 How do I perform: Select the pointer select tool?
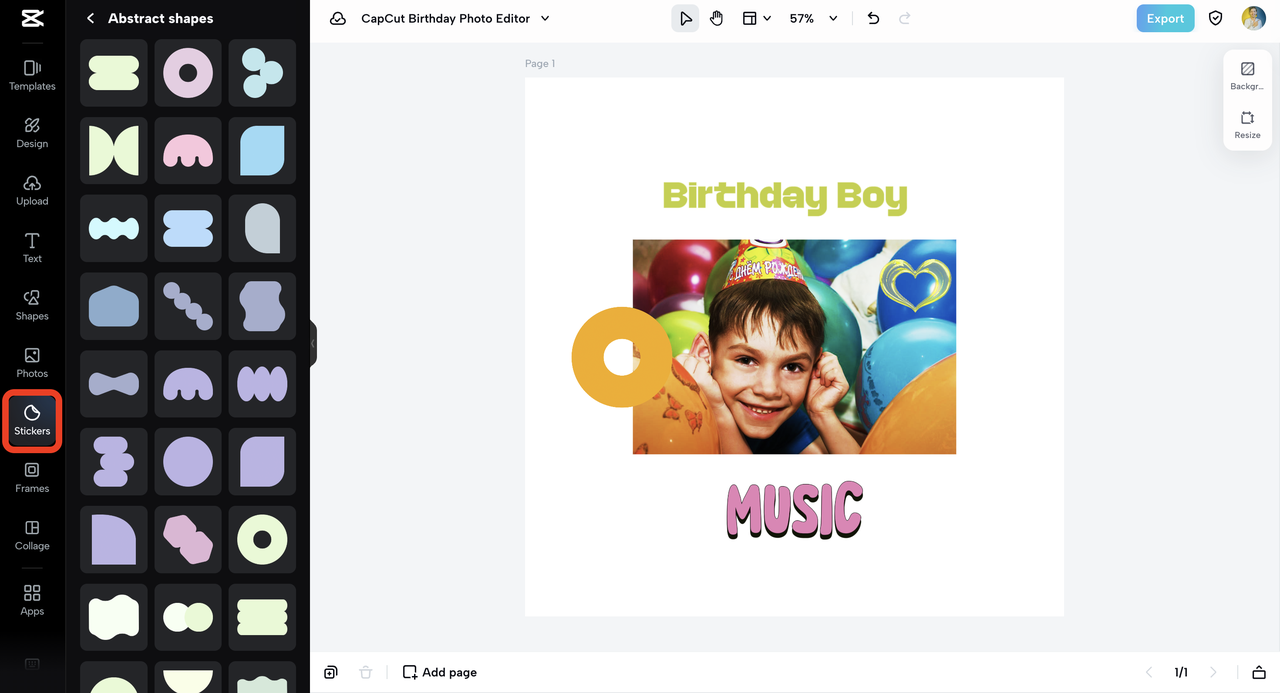685,18
